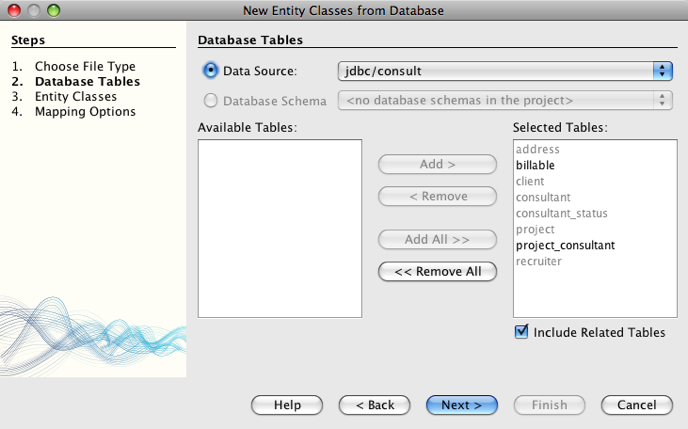This screenshot has height=429, width=688.
Task: Click the Remove All button
Action: pos(437,271)
